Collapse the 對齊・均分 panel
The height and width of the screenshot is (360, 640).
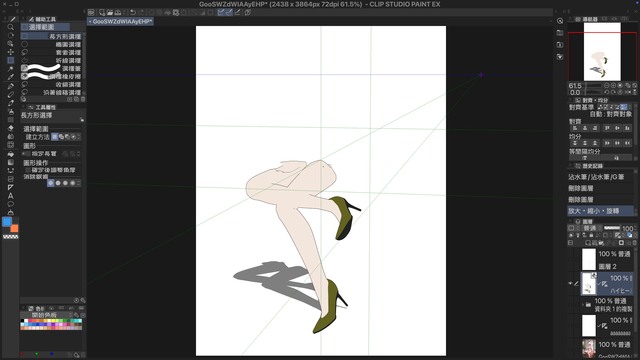[x=571, y=100]
